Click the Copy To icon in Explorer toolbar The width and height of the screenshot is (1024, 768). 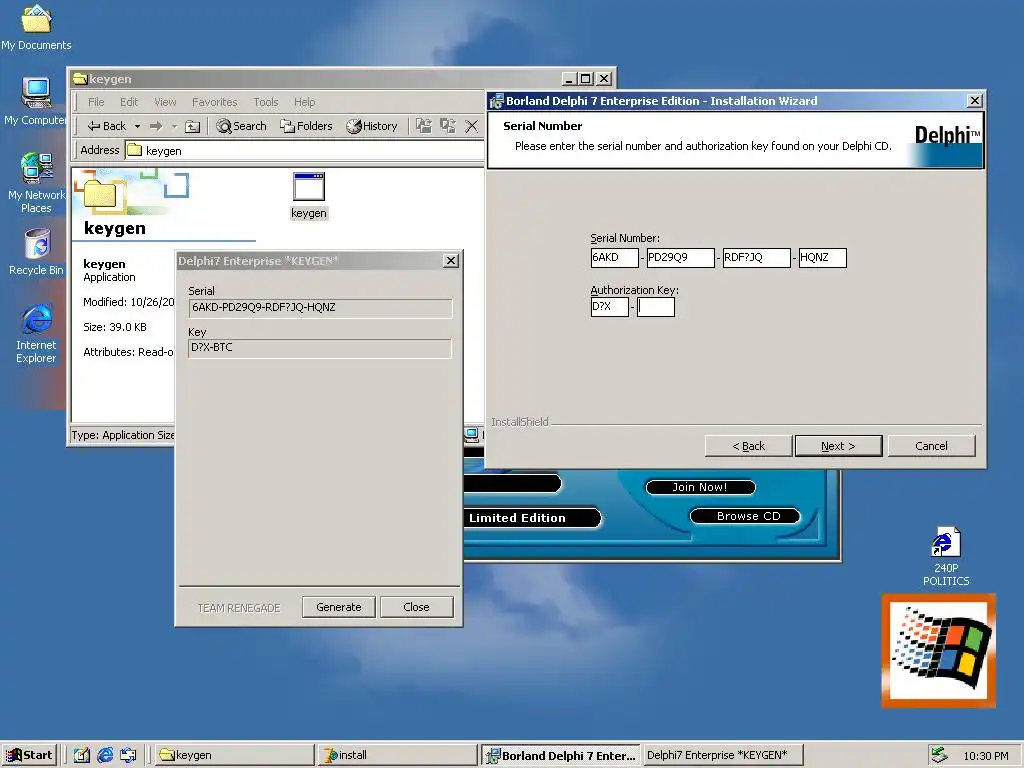click(x=448, y=126)
